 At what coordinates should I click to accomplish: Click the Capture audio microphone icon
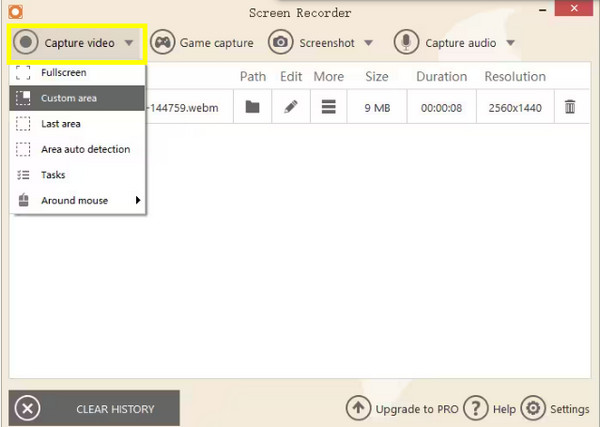click(x=406, y=42)
